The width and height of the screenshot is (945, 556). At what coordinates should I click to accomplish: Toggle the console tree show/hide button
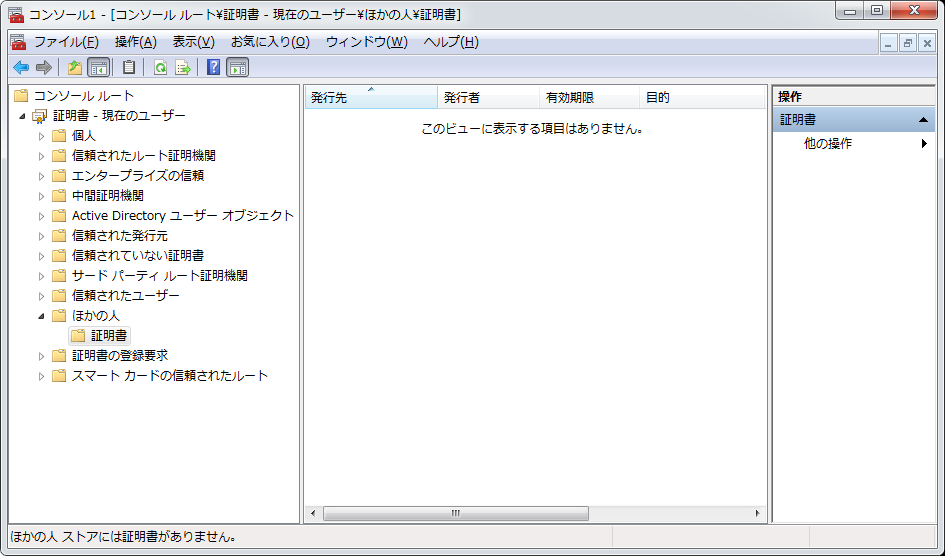point(98,68)
